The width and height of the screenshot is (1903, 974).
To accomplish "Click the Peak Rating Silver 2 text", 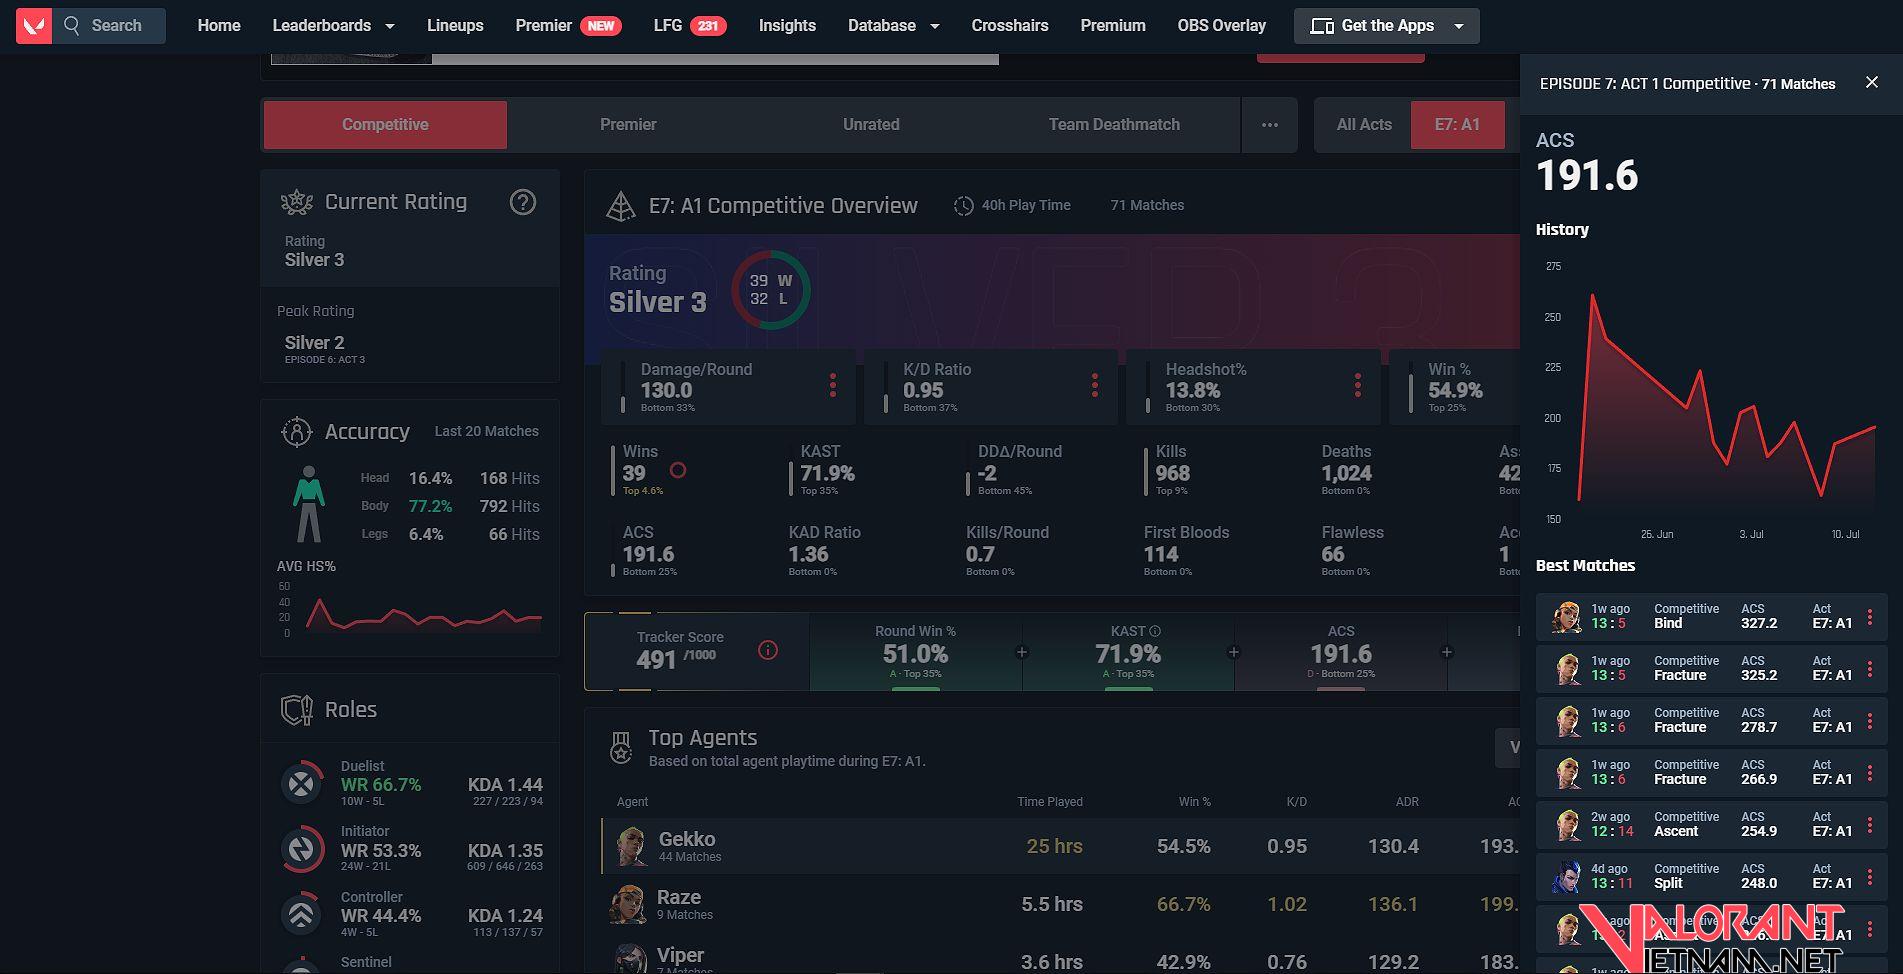I will [x=315, y=342].
